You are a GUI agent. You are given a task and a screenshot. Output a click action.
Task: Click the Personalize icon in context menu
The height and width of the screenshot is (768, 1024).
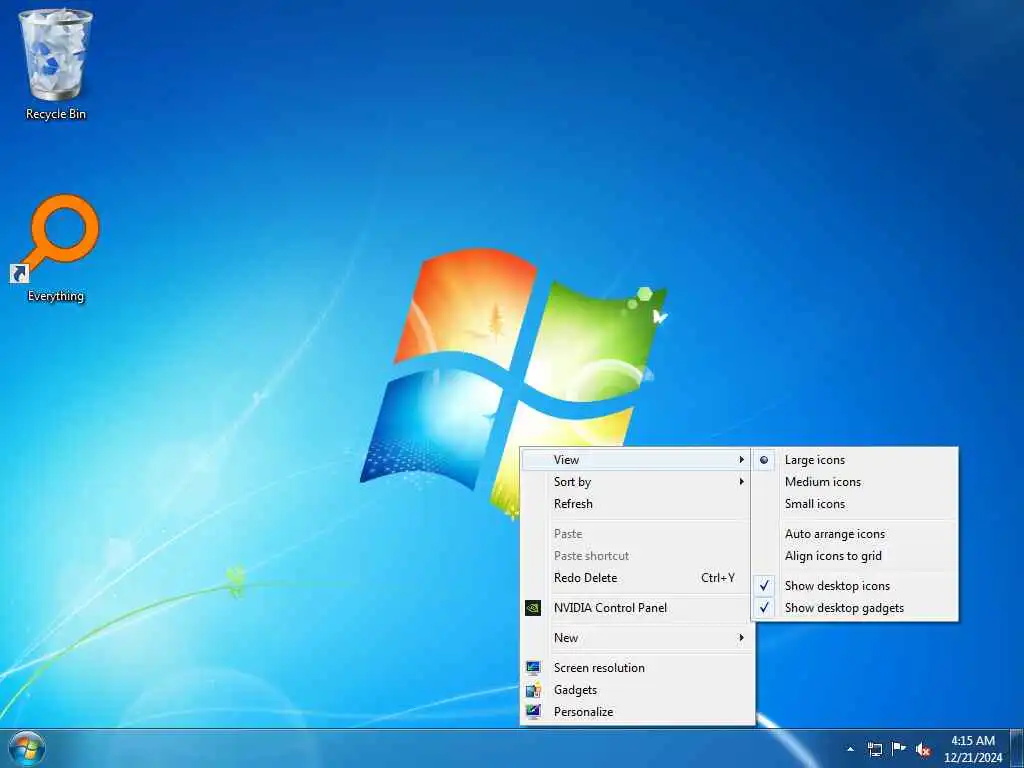pos(533,712)
